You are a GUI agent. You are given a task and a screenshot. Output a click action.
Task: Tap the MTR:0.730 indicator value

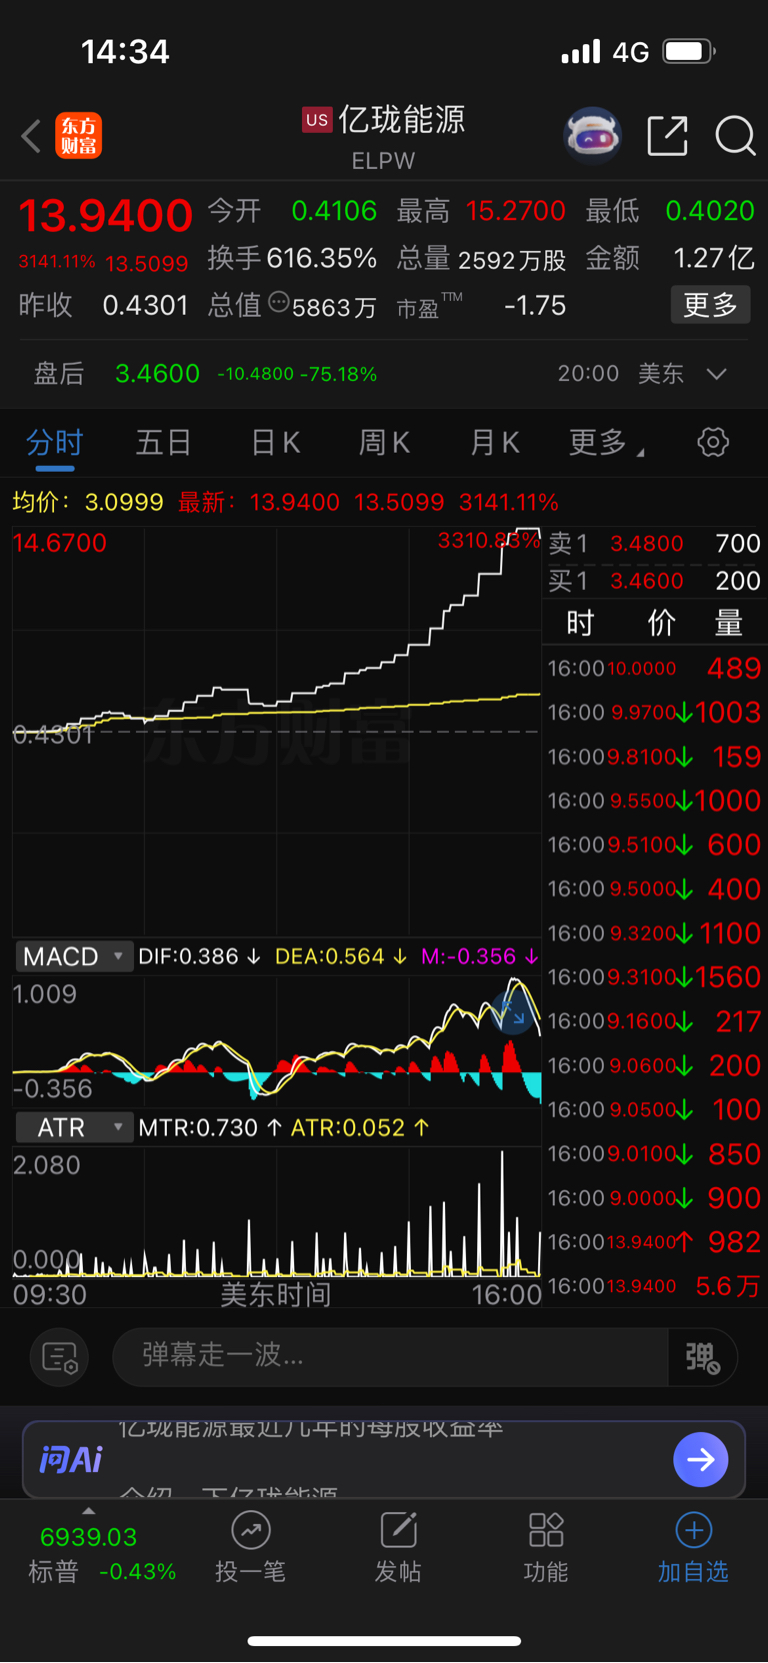tap(210, 1128)
